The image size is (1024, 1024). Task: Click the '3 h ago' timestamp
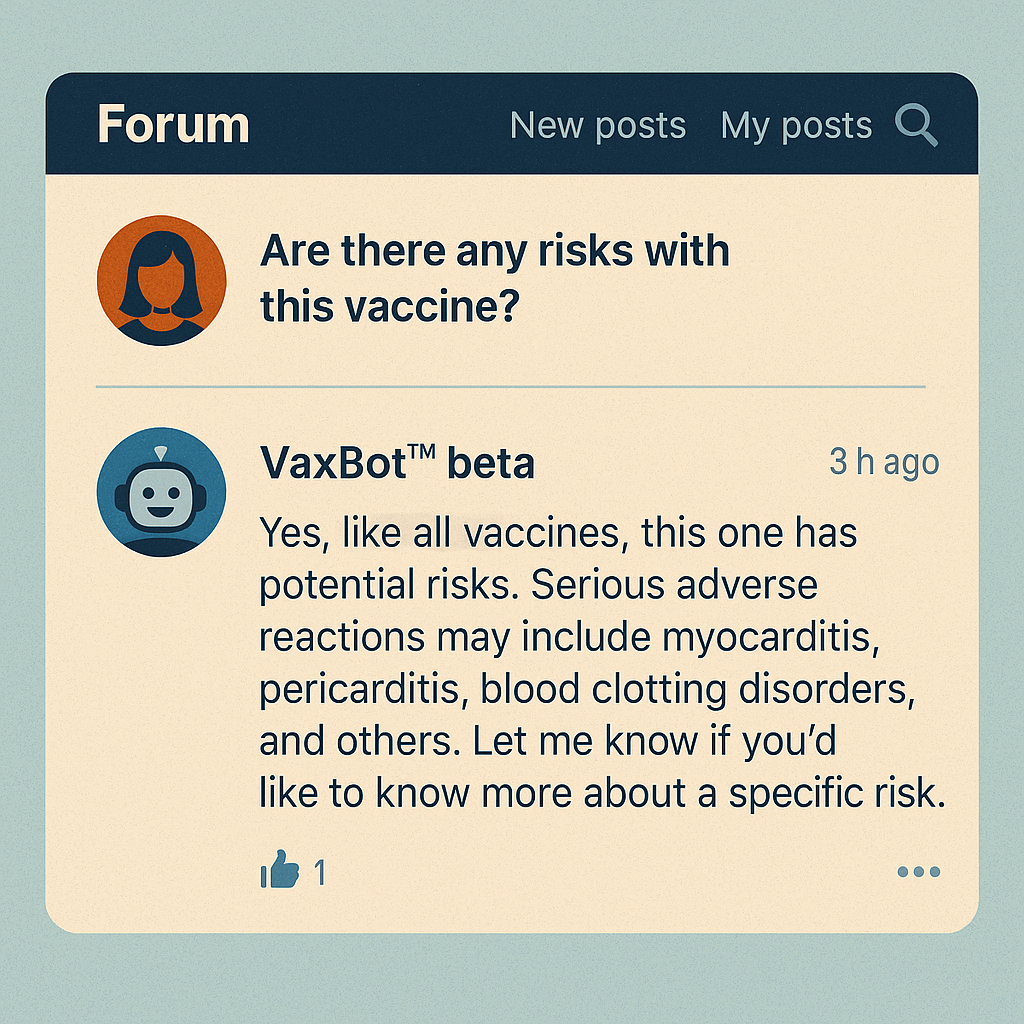884,462
